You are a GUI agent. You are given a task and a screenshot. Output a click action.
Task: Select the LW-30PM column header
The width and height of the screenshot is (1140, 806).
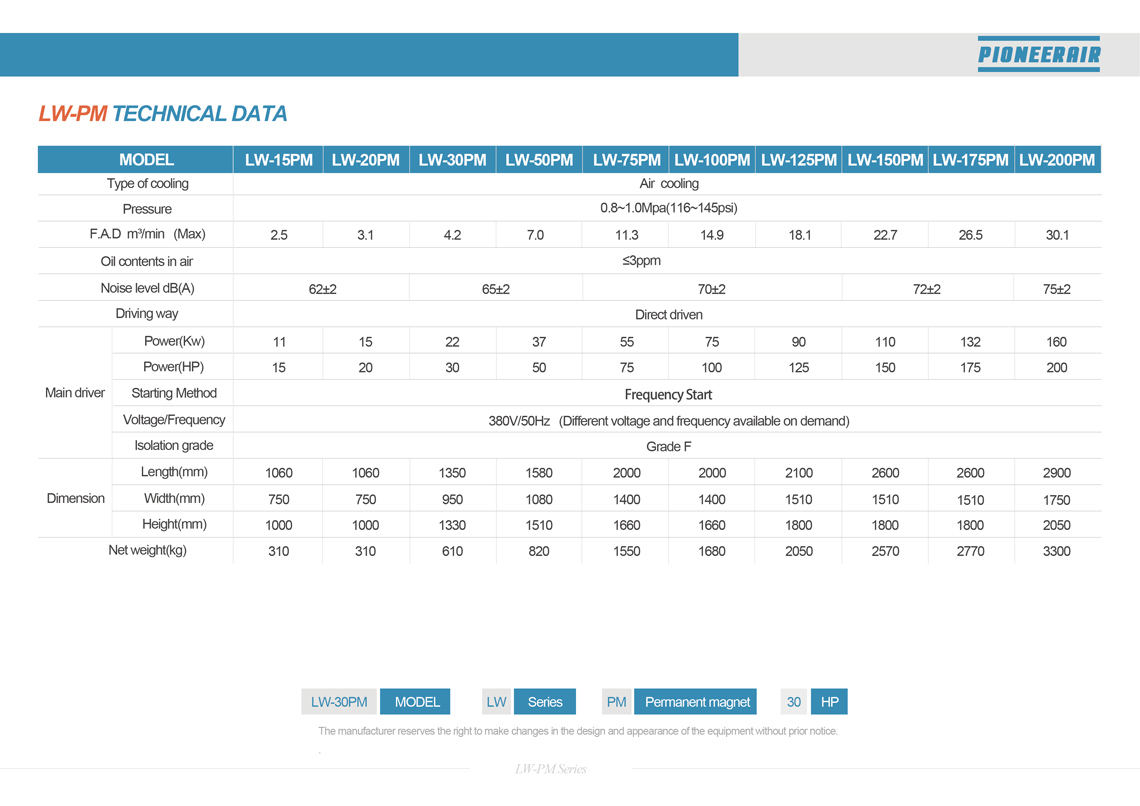point(452,160)
